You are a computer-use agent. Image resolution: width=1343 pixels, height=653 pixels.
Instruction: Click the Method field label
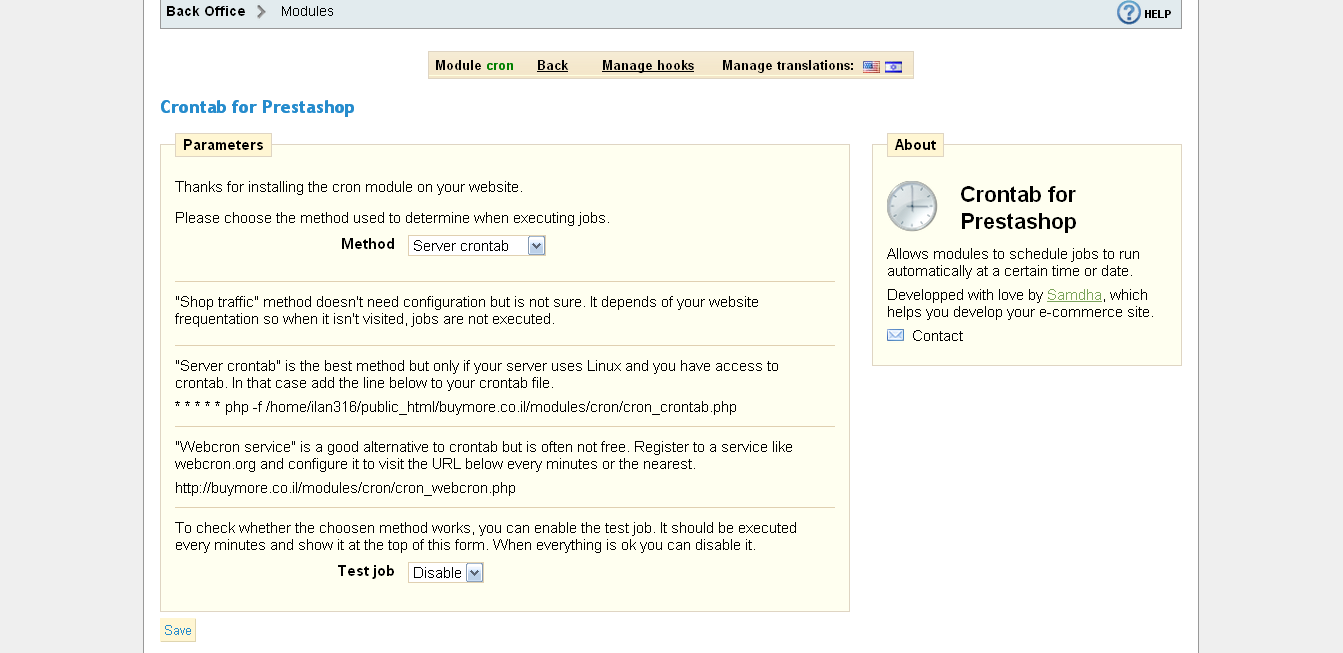[x=368, y=244]
